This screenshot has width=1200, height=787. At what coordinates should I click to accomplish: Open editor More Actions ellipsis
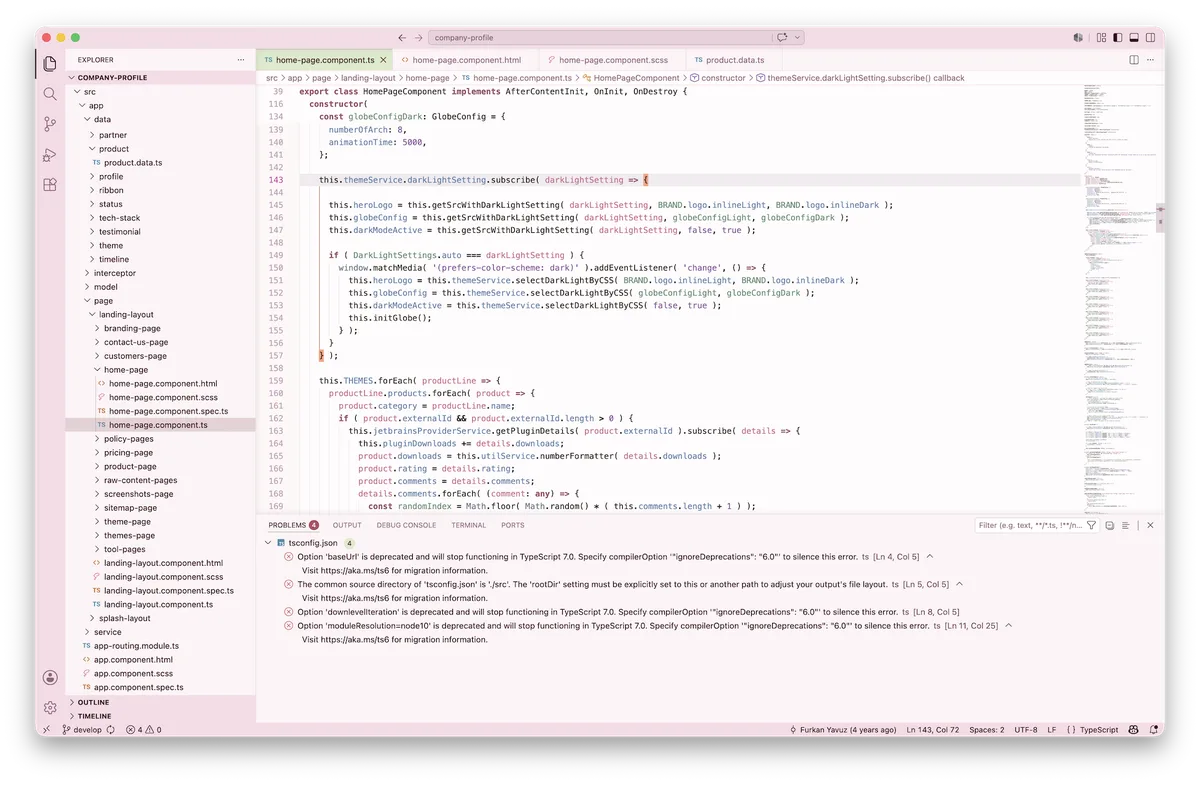1151,60
